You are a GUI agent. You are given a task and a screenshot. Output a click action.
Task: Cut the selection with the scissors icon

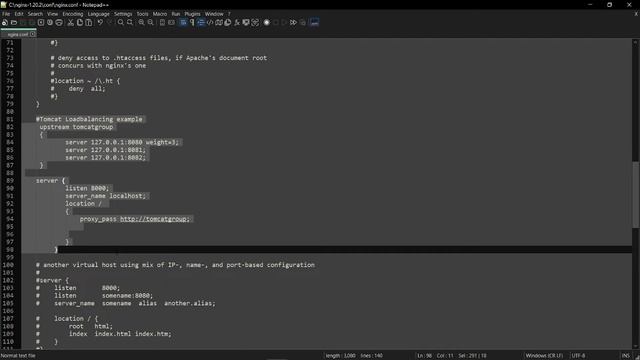71,22
